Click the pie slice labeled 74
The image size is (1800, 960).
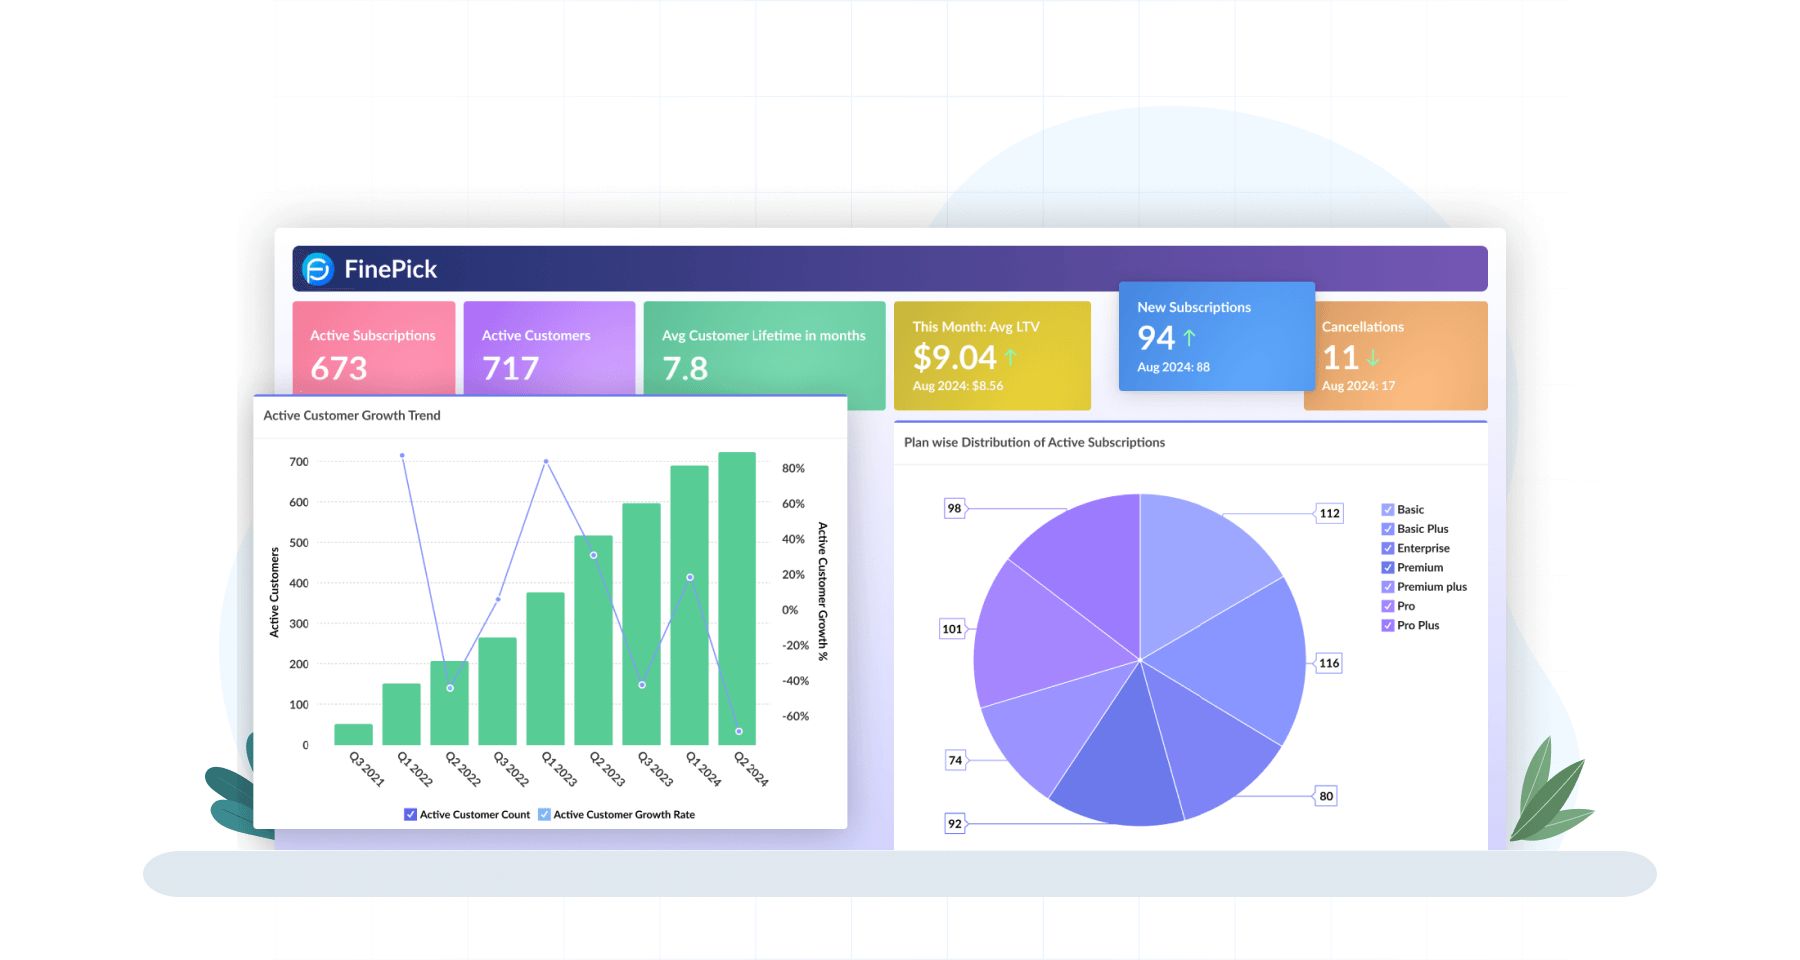click(1050, 725)
